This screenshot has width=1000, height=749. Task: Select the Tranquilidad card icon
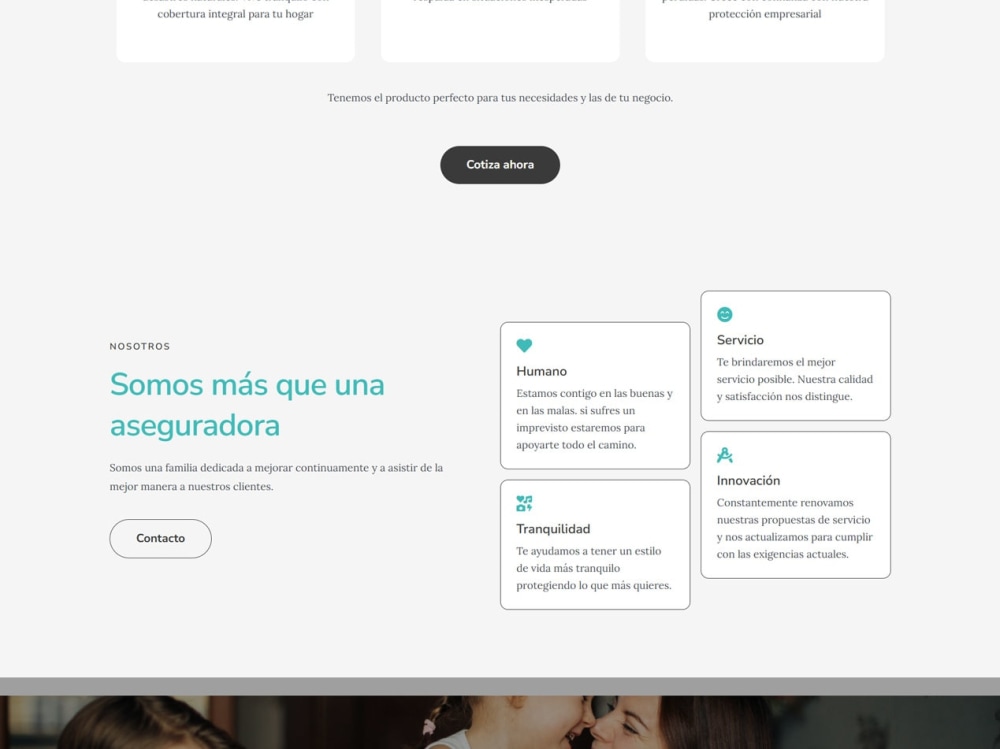coord(524,503)
